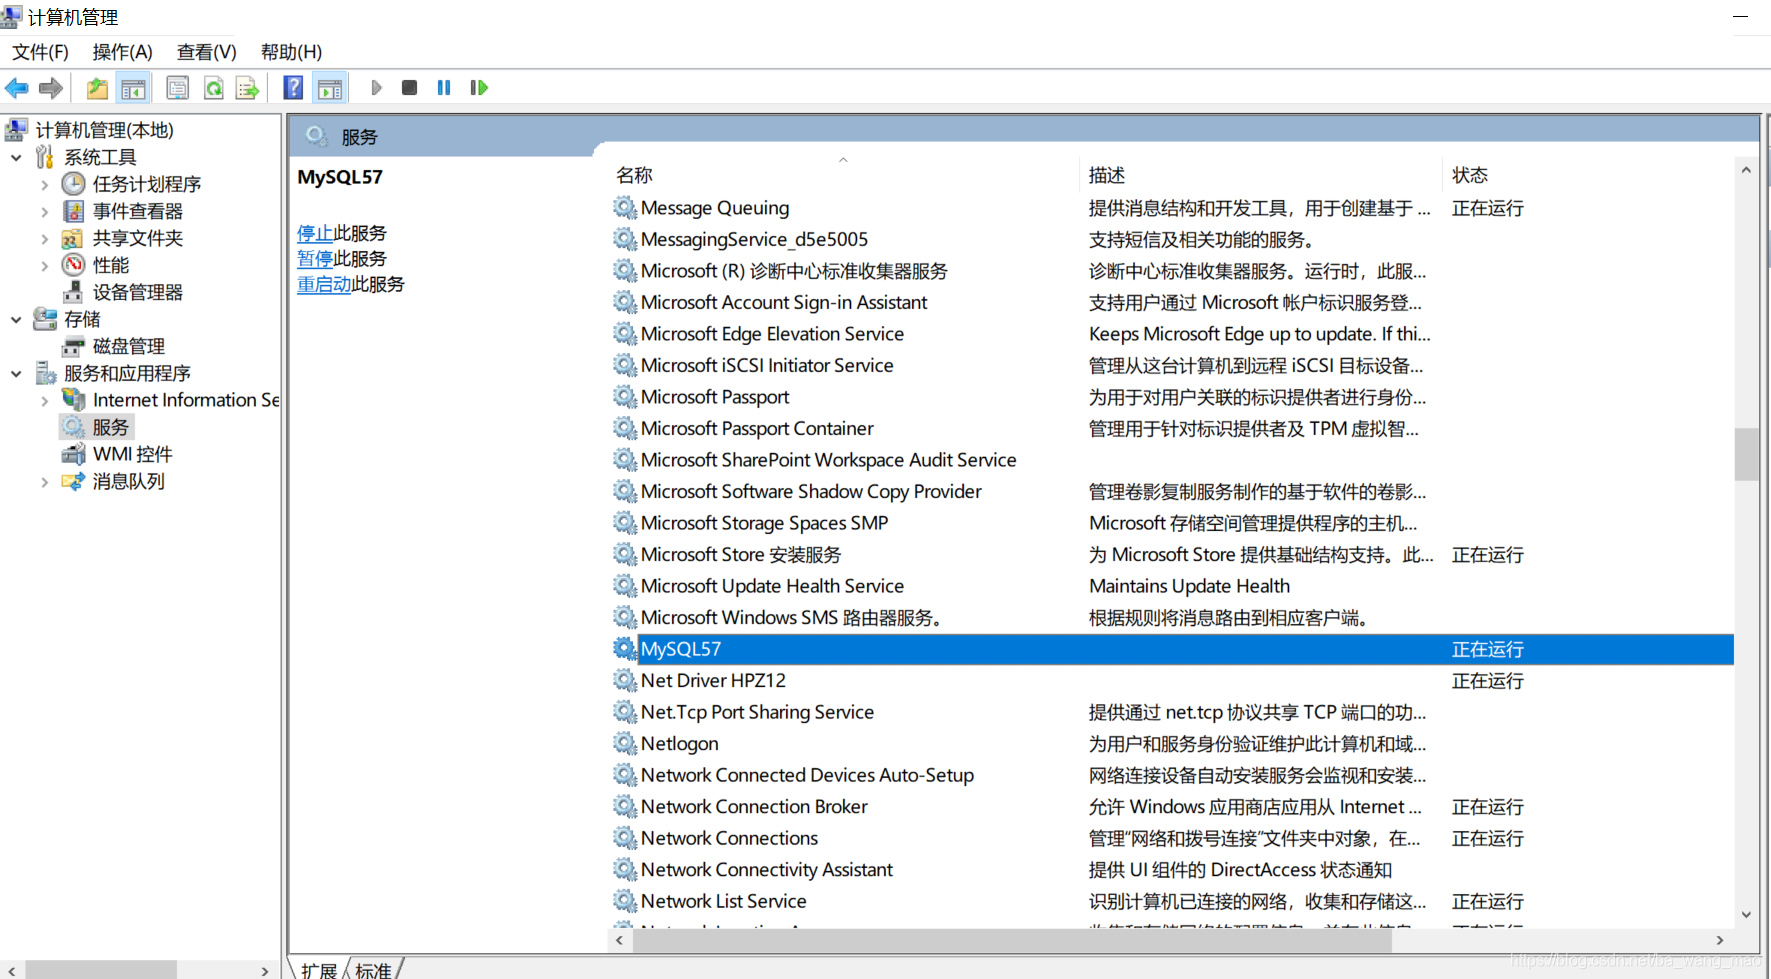The image size is (1771, 979).
Task: Switch to the 标准 tab
Action: 373,970
